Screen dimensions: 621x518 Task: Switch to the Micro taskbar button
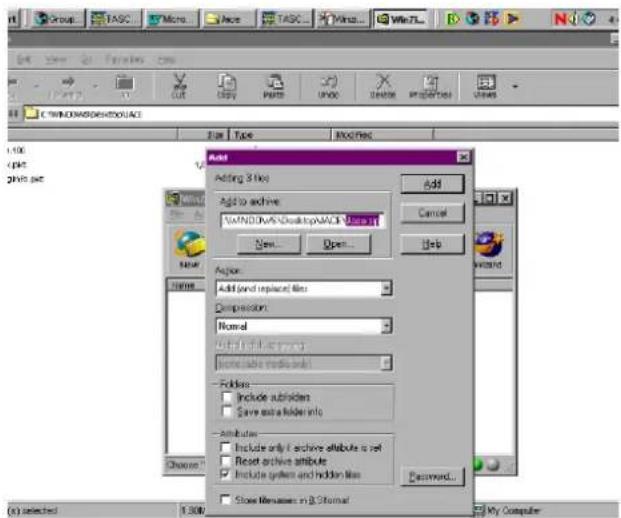tap(171, 19)
